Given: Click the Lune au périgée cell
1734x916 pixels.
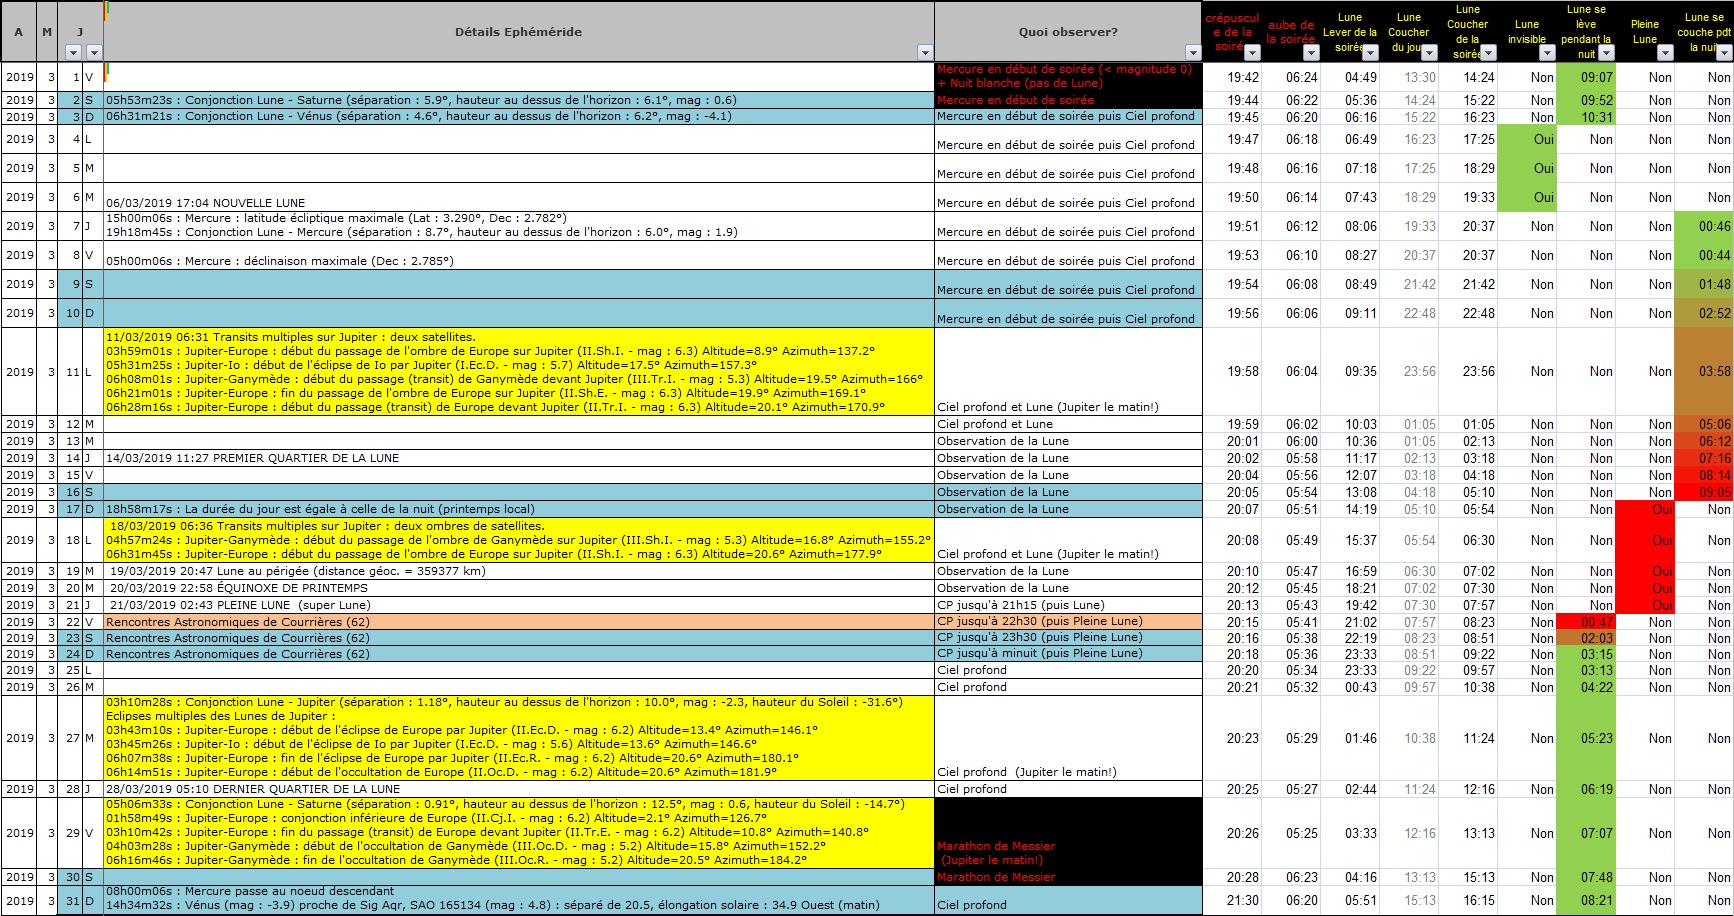Looking at the screenshot, I should 519,571.
